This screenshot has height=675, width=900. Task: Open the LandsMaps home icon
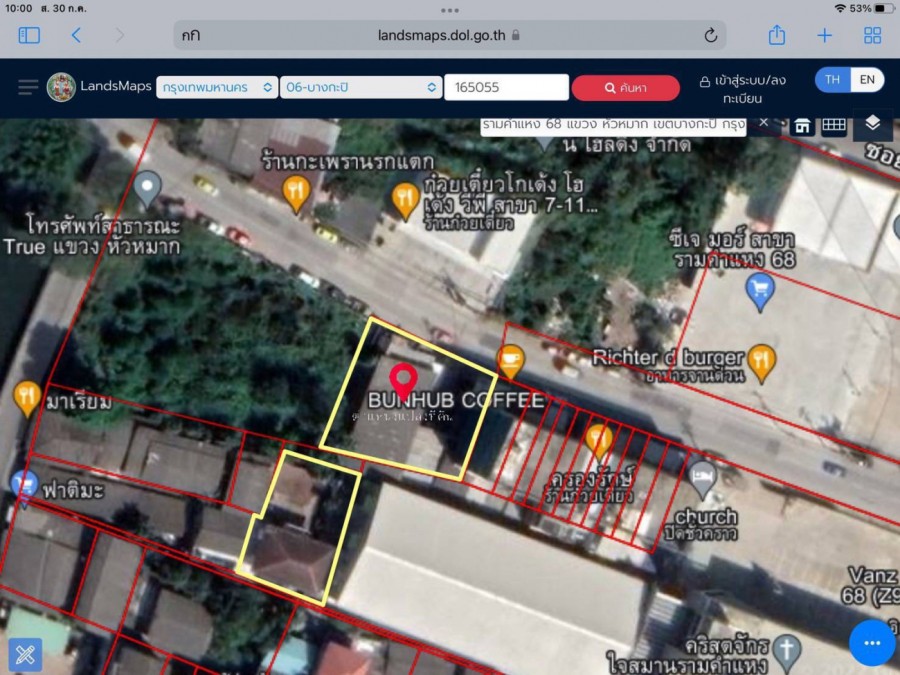click(803, 125)
